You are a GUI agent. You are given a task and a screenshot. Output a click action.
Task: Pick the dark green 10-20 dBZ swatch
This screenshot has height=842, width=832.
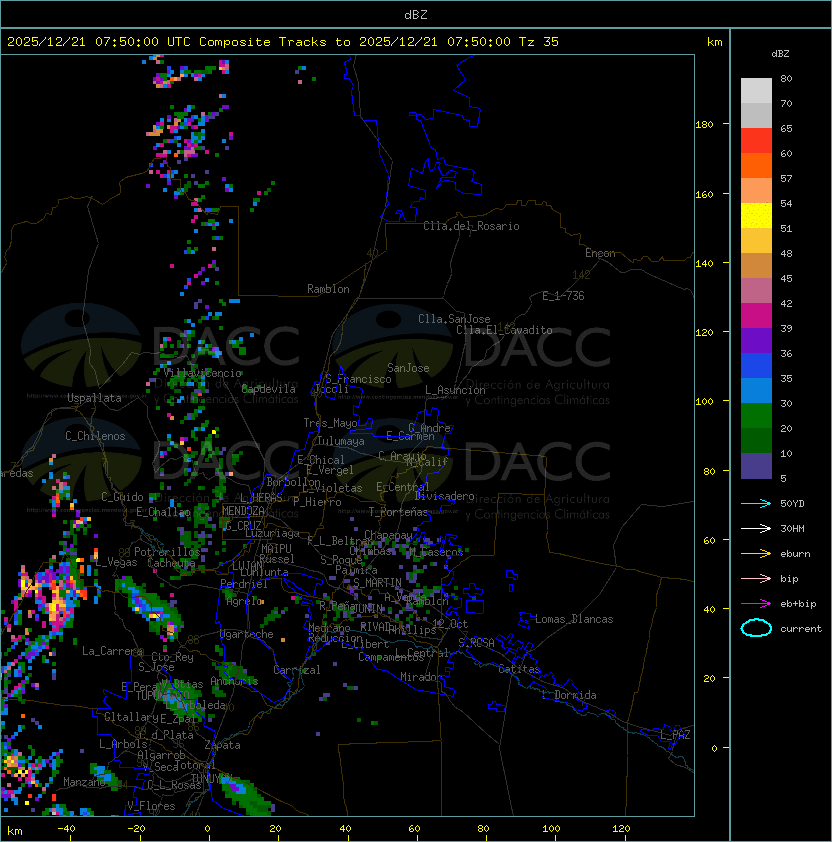tap(756, 440)
